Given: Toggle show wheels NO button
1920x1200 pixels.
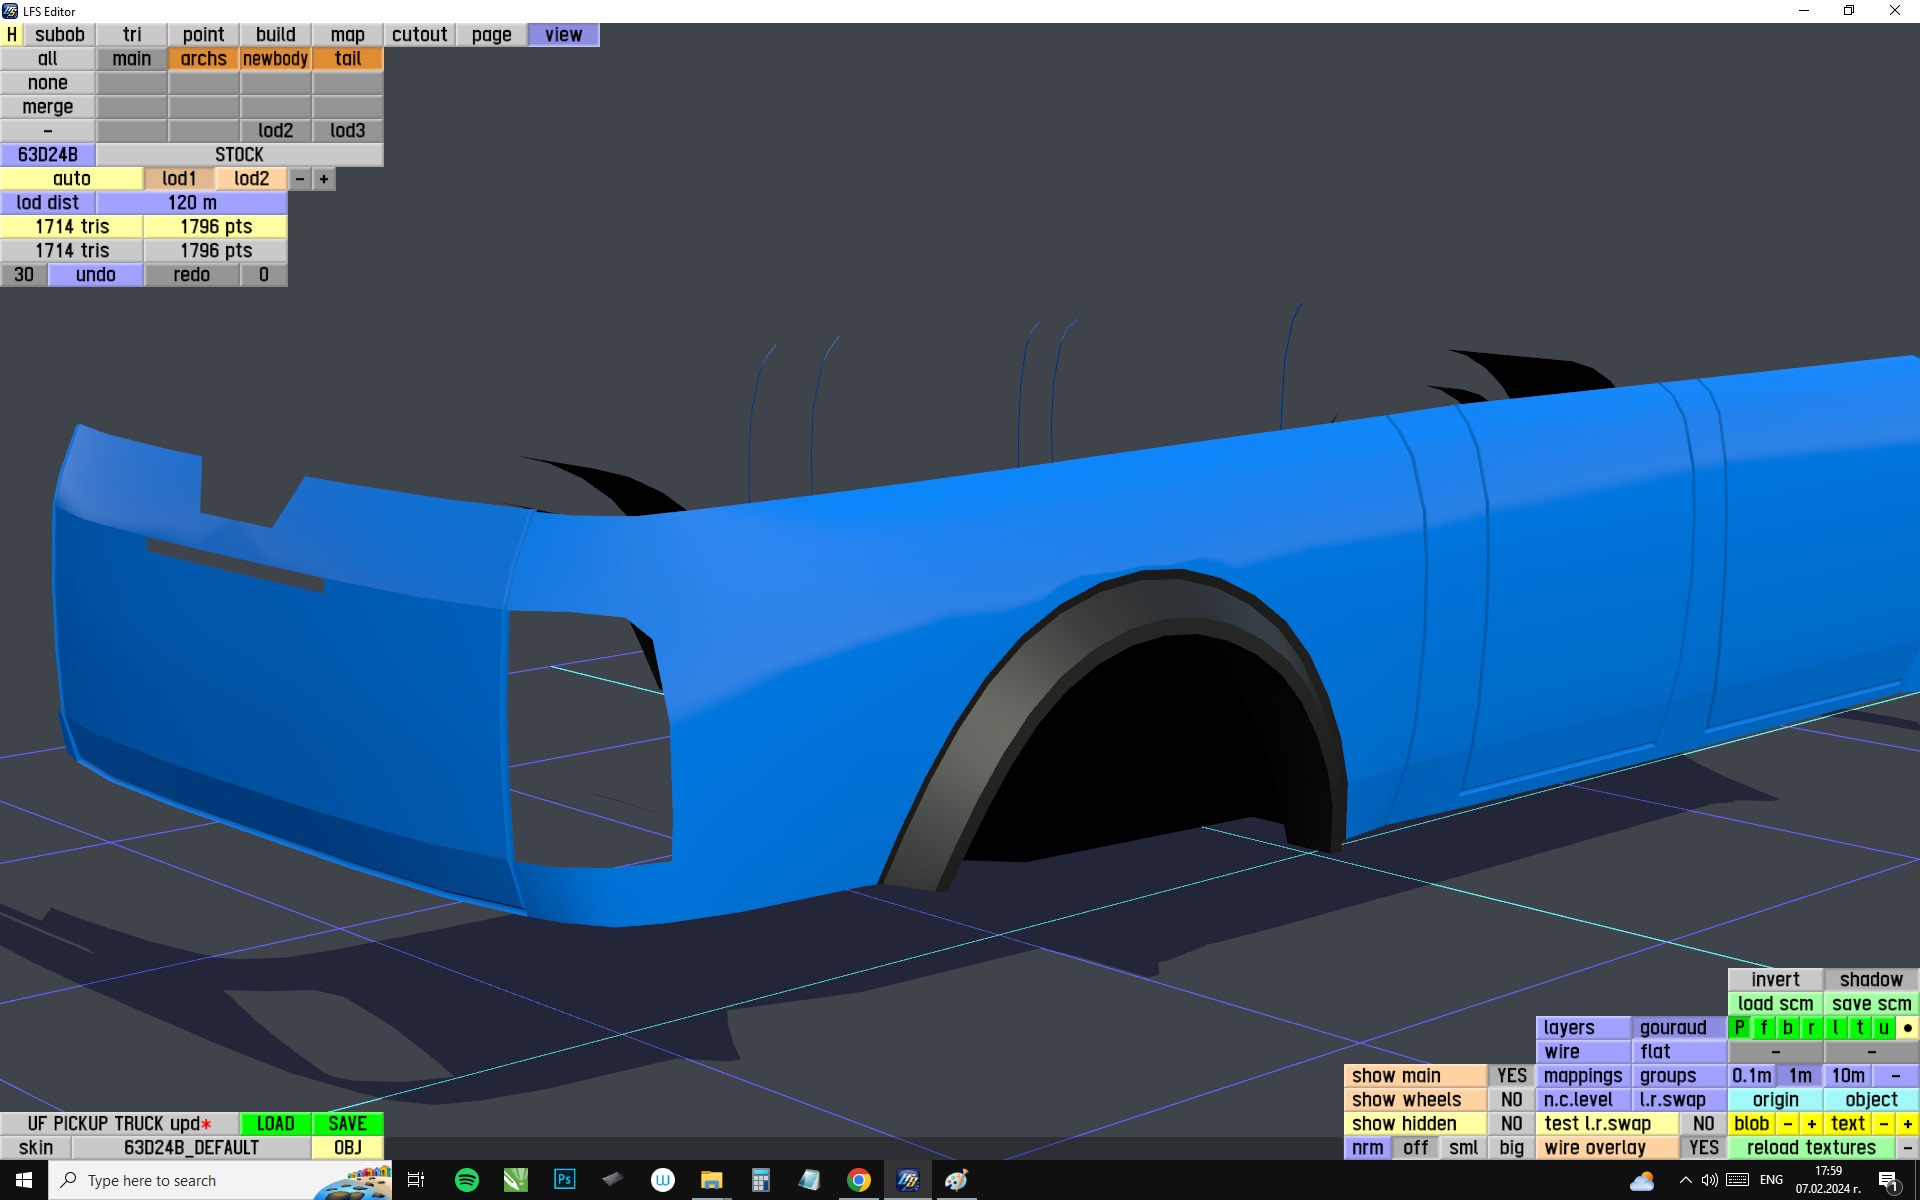Looking at the screenshot, I should pyautogui.click(x=1511, y=1099).
